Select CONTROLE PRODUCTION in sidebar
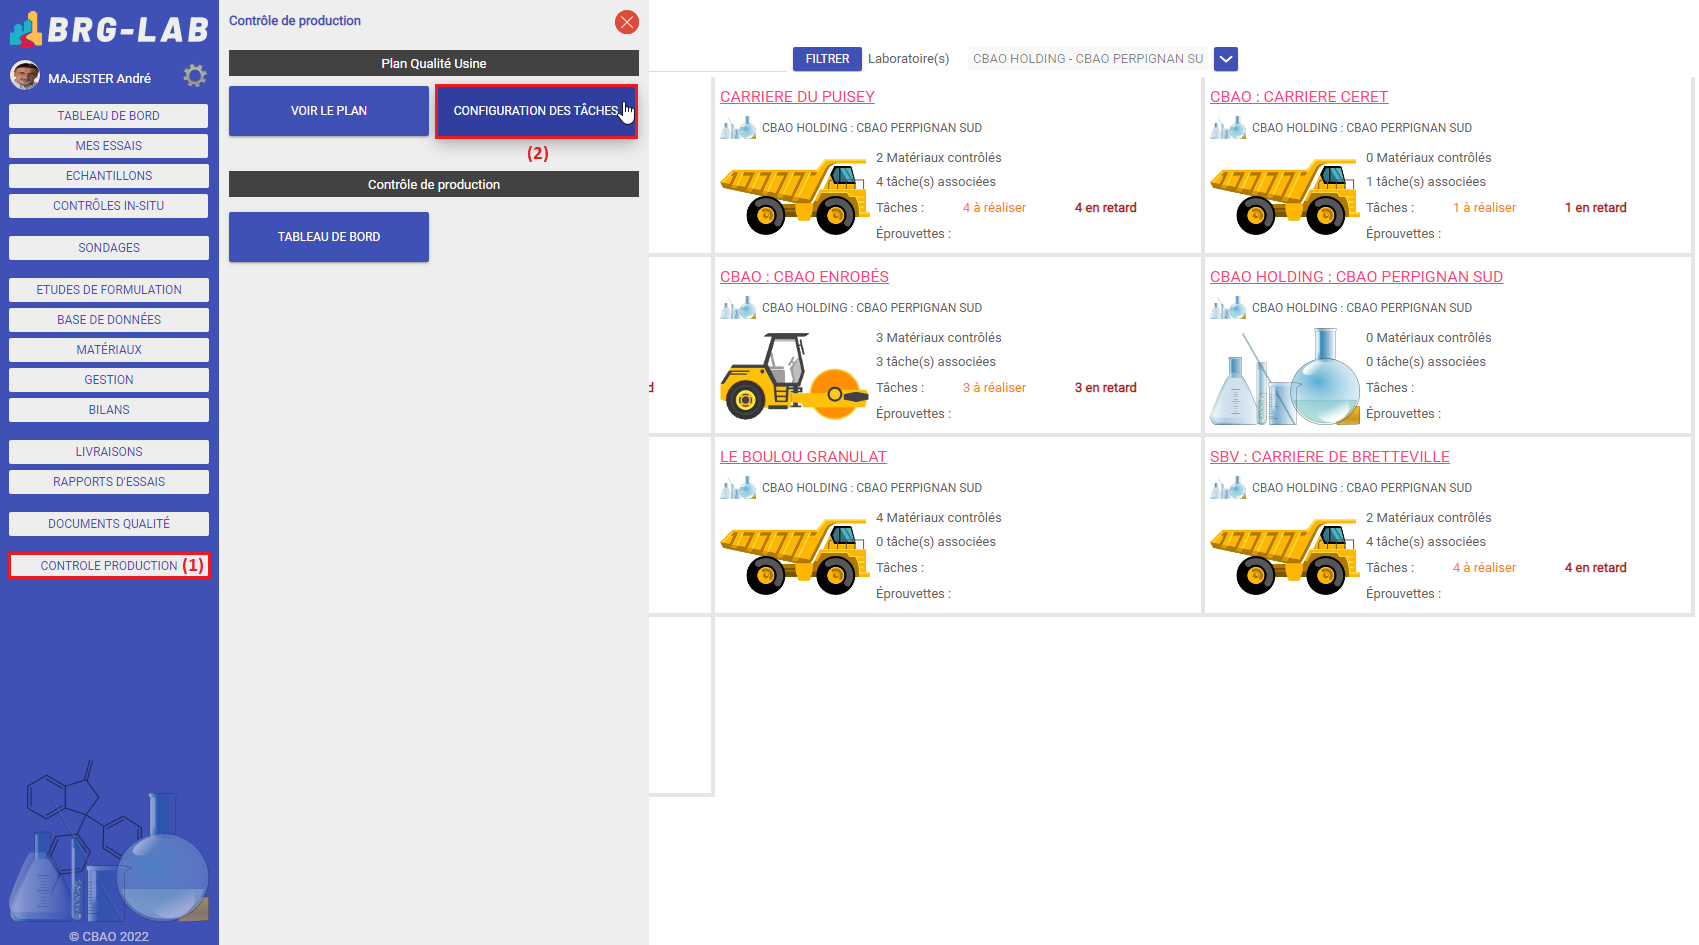 point(109,566)
